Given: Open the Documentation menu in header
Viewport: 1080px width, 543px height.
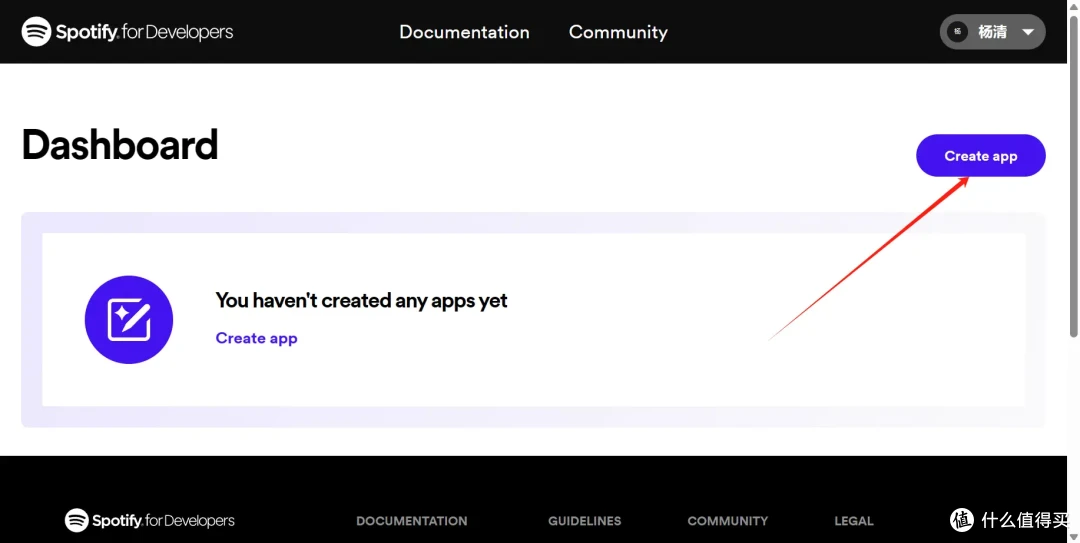Looking at the screenshot, I should [464, 32].
